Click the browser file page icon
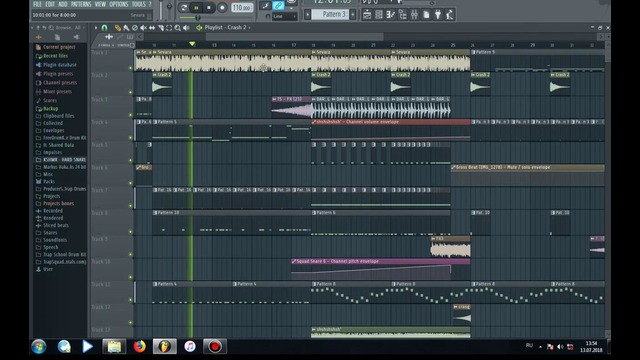This screenshot has width=640, height=360. [57, 37]
